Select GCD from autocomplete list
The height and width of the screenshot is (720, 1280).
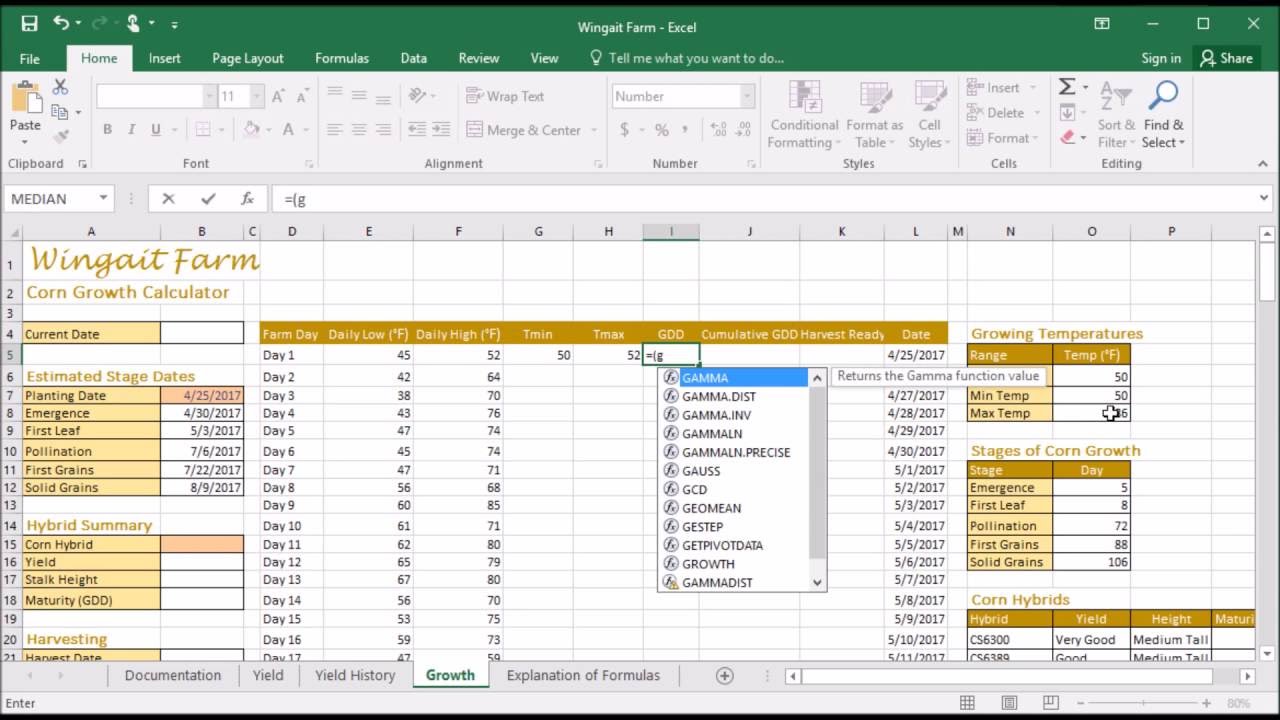click(x=733, y=489)
